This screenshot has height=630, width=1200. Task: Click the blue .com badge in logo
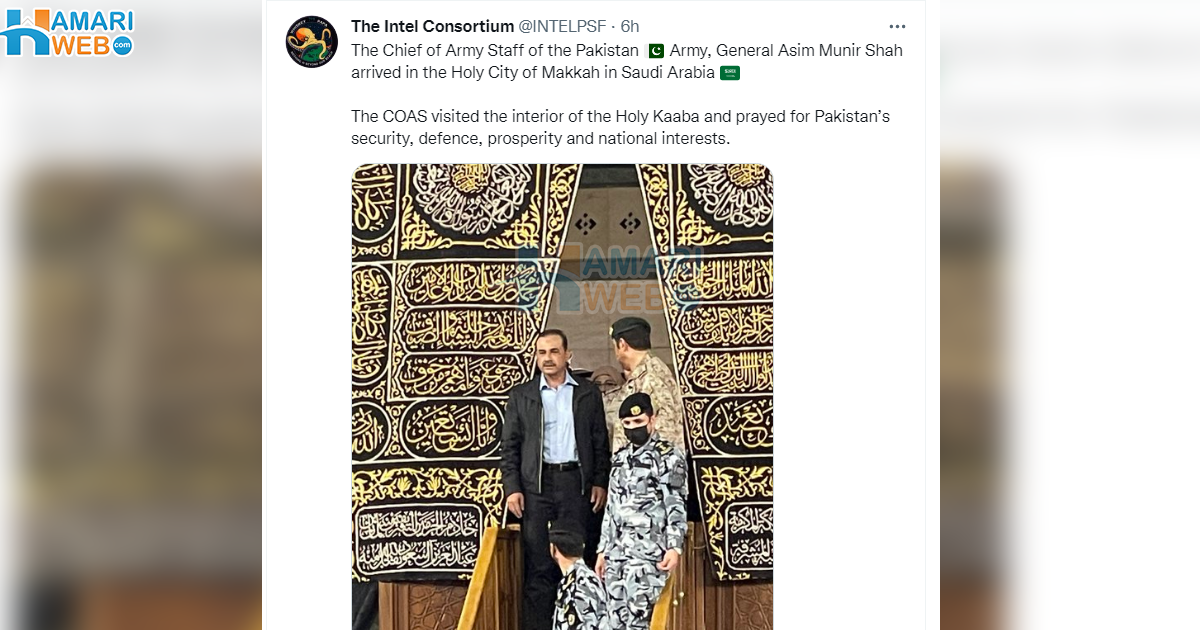point(122,46)
